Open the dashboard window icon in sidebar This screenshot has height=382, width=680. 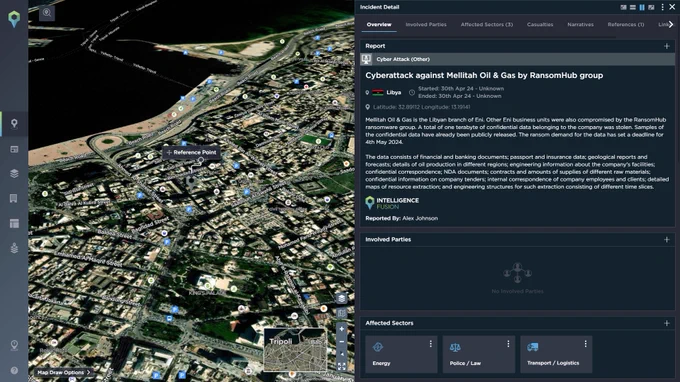pos(14,149)
